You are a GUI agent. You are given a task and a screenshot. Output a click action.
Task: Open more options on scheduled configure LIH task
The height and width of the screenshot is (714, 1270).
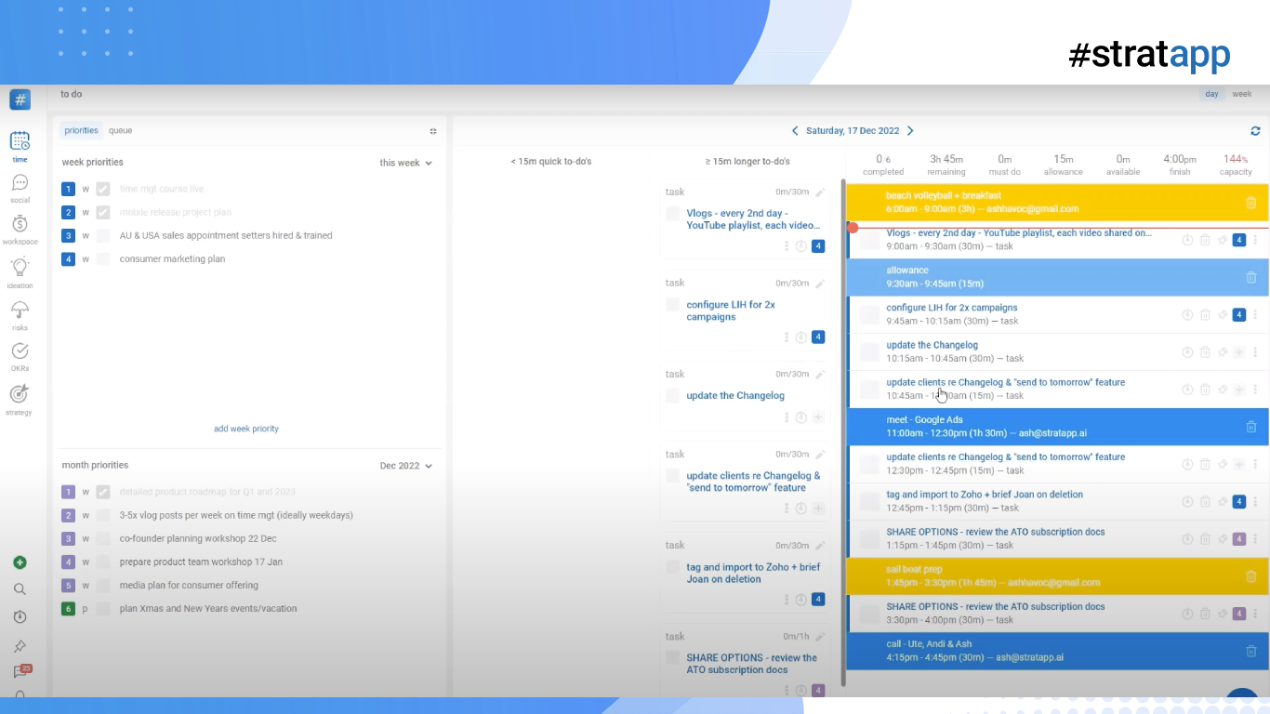coord(1255,315)
